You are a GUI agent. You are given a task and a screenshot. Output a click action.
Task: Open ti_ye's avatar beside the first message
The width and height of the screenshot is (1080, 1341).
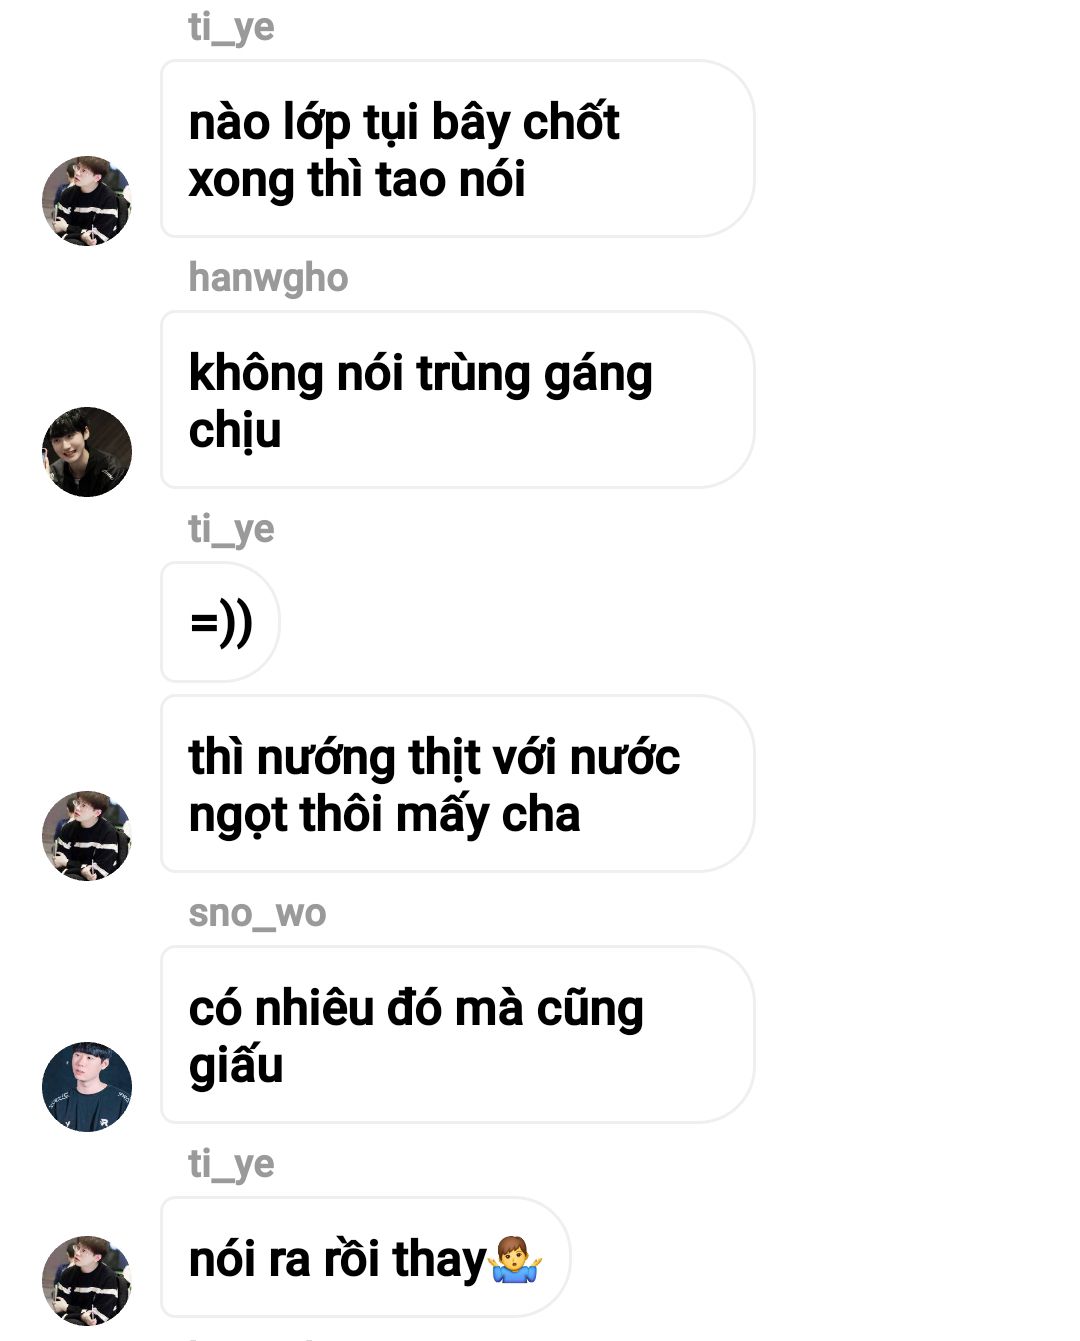click(87, 201)
